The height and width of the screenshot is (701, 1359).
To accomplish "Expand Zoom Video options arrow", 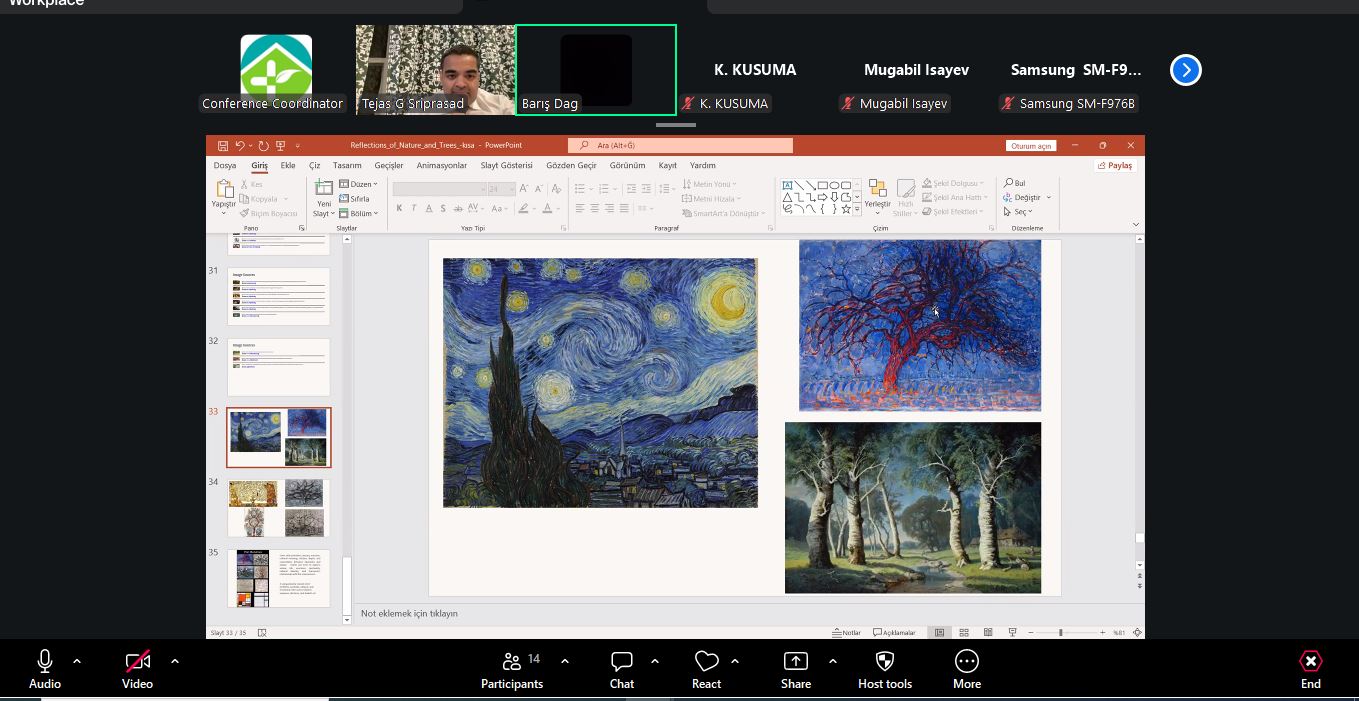I will tap(175, 661).
